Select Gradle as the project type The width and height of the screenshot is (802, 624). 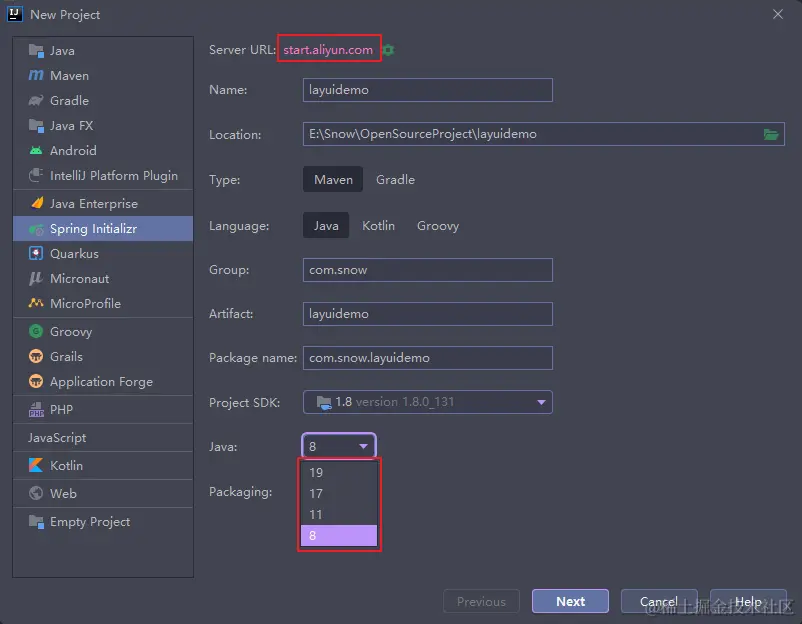(395, 180)
